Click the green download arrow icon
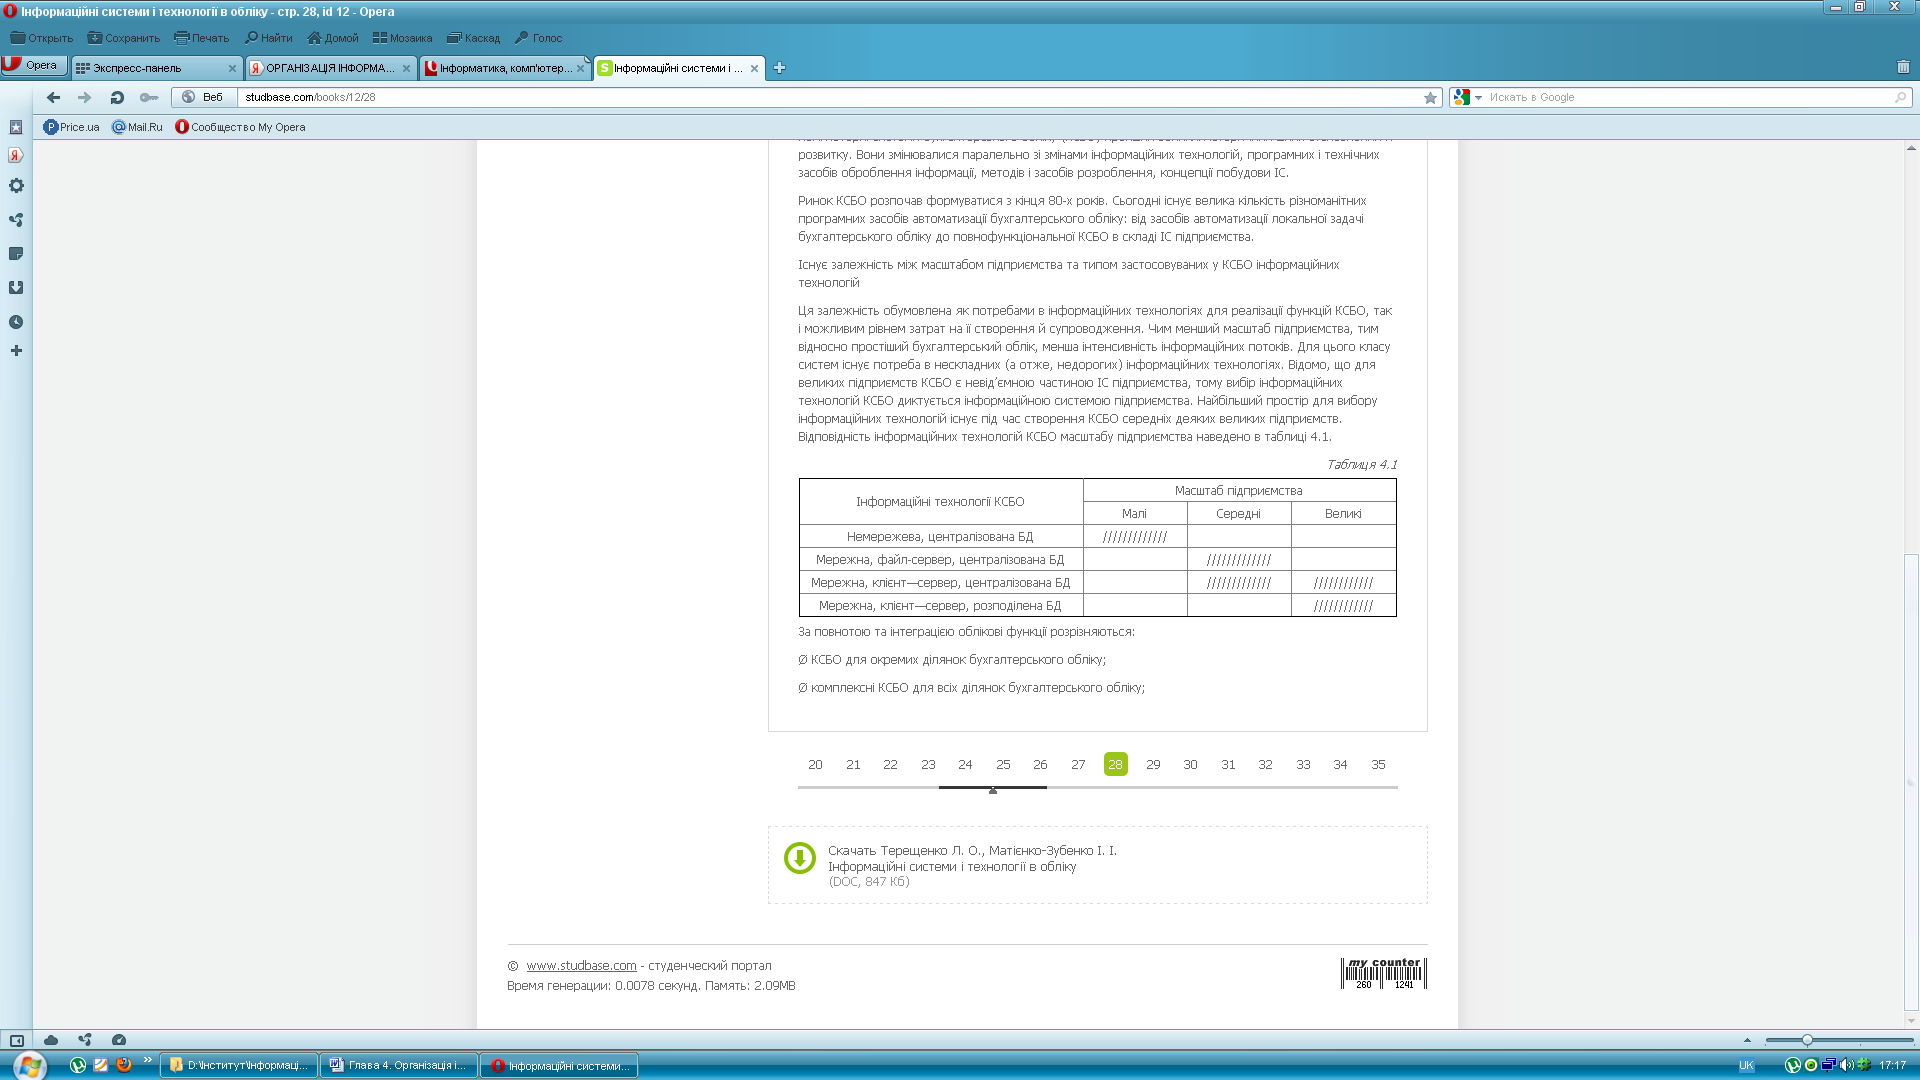 (x=800, y=858)
